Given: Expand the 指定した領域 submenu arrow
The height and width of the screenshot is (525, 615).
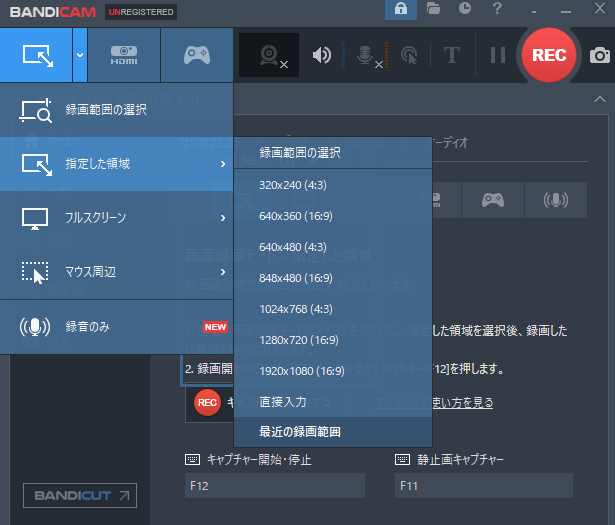Looking at the screenshot, I should click(x=223, y=164).
